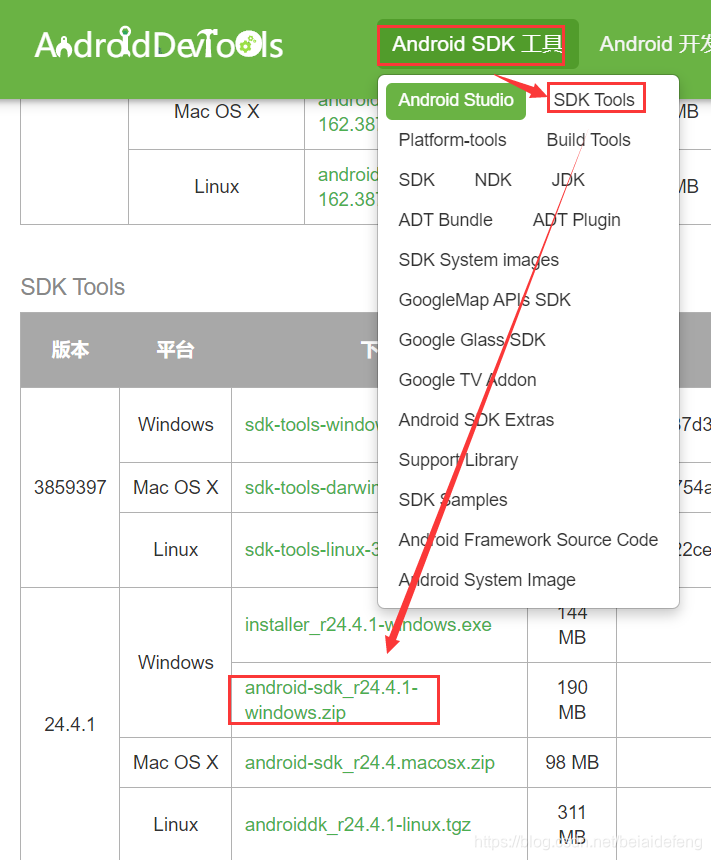Open the Android 开发 menu in header

coord(655,44)
